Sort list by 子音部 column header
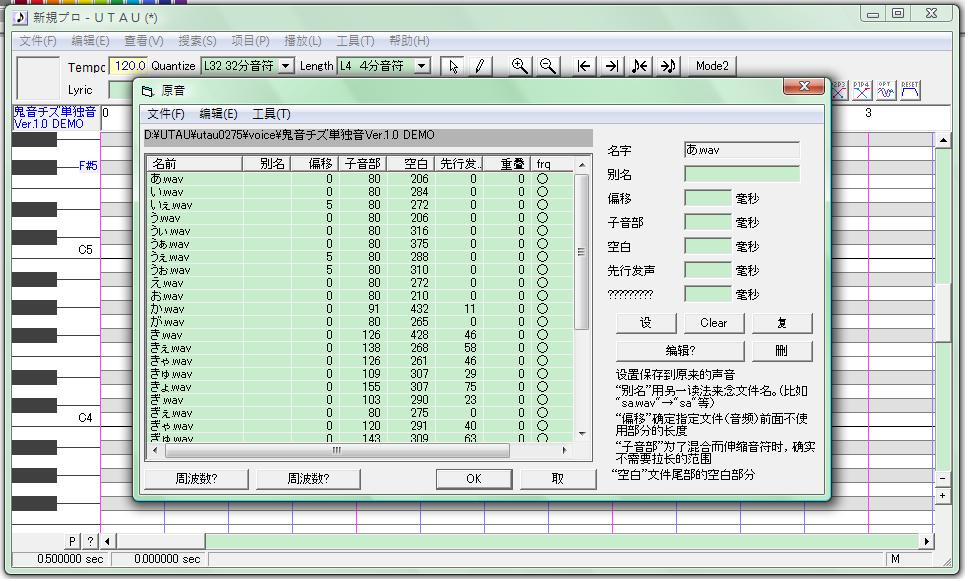Image resolution: width=968 pixels, height=581 pixels. pos(362,164)
